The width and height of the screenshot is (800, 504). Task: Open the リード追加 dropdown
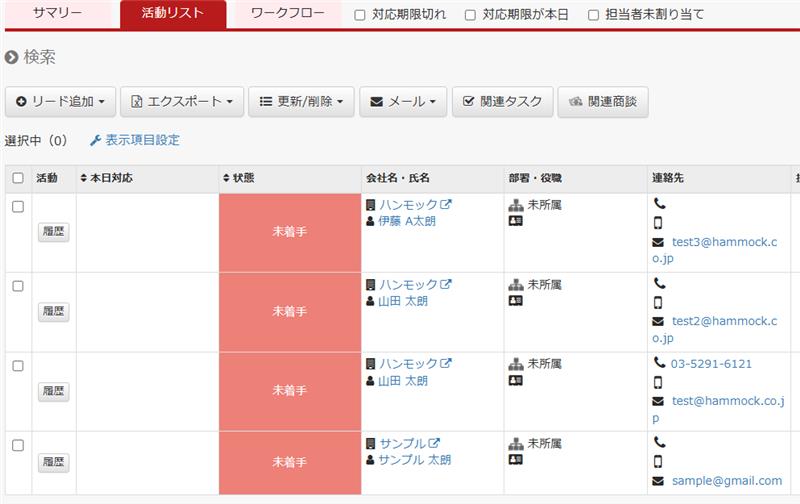[60, 101]
